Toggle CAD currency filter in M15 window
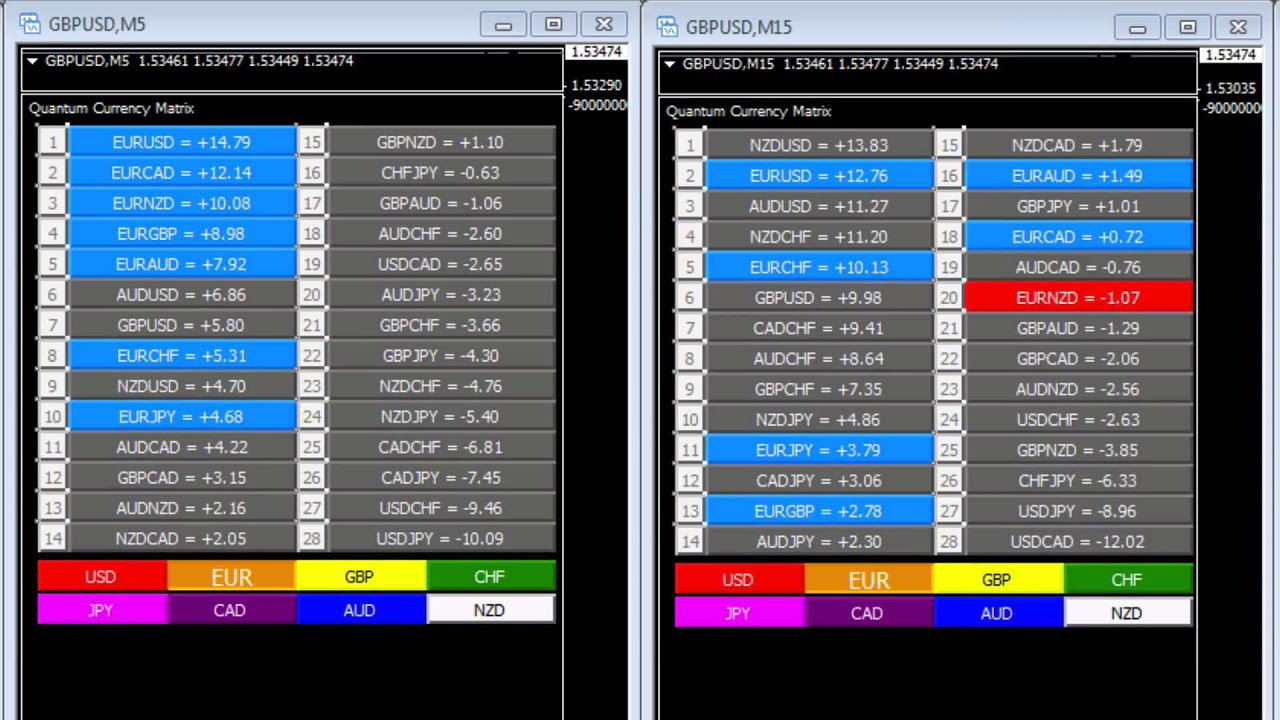 868,613
